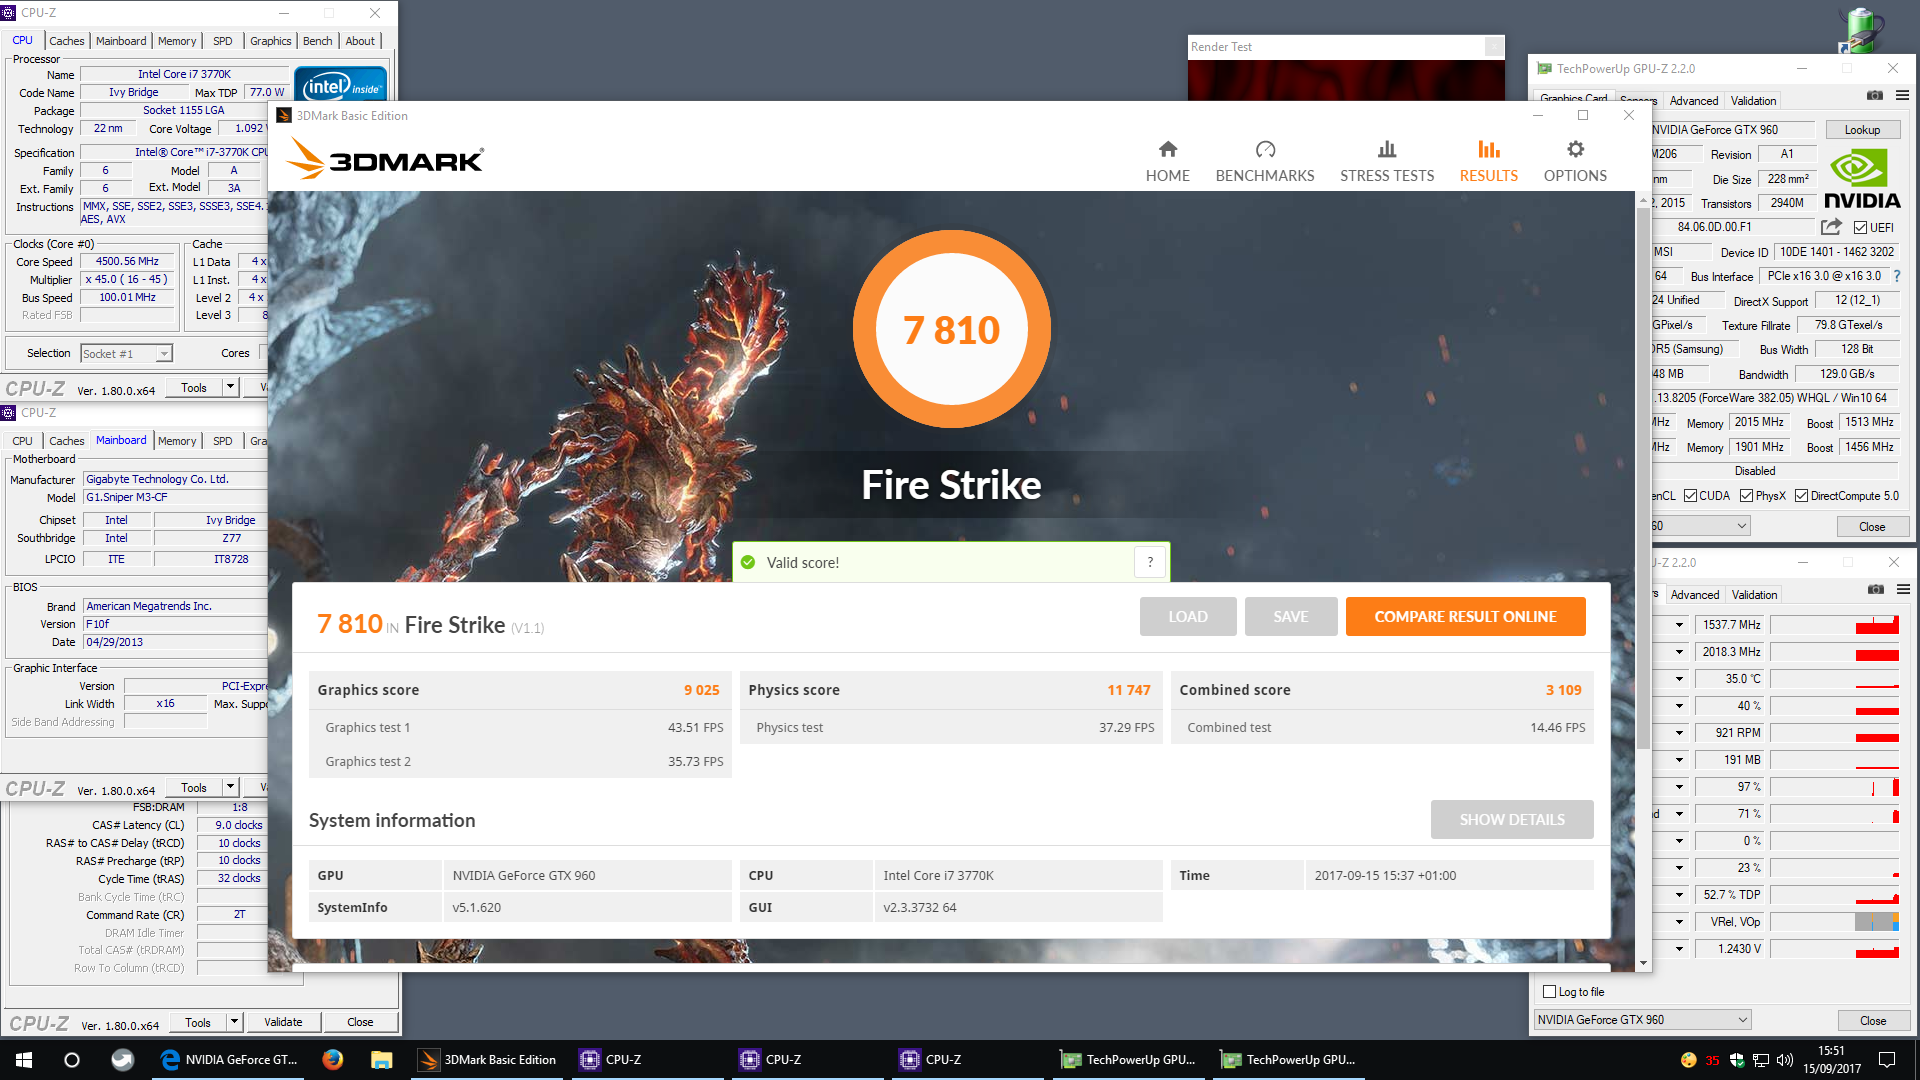Open hamburger menu in GPU-Z Sensors window
This screenshot has width=1920, height=1080.
[1903, 589]
